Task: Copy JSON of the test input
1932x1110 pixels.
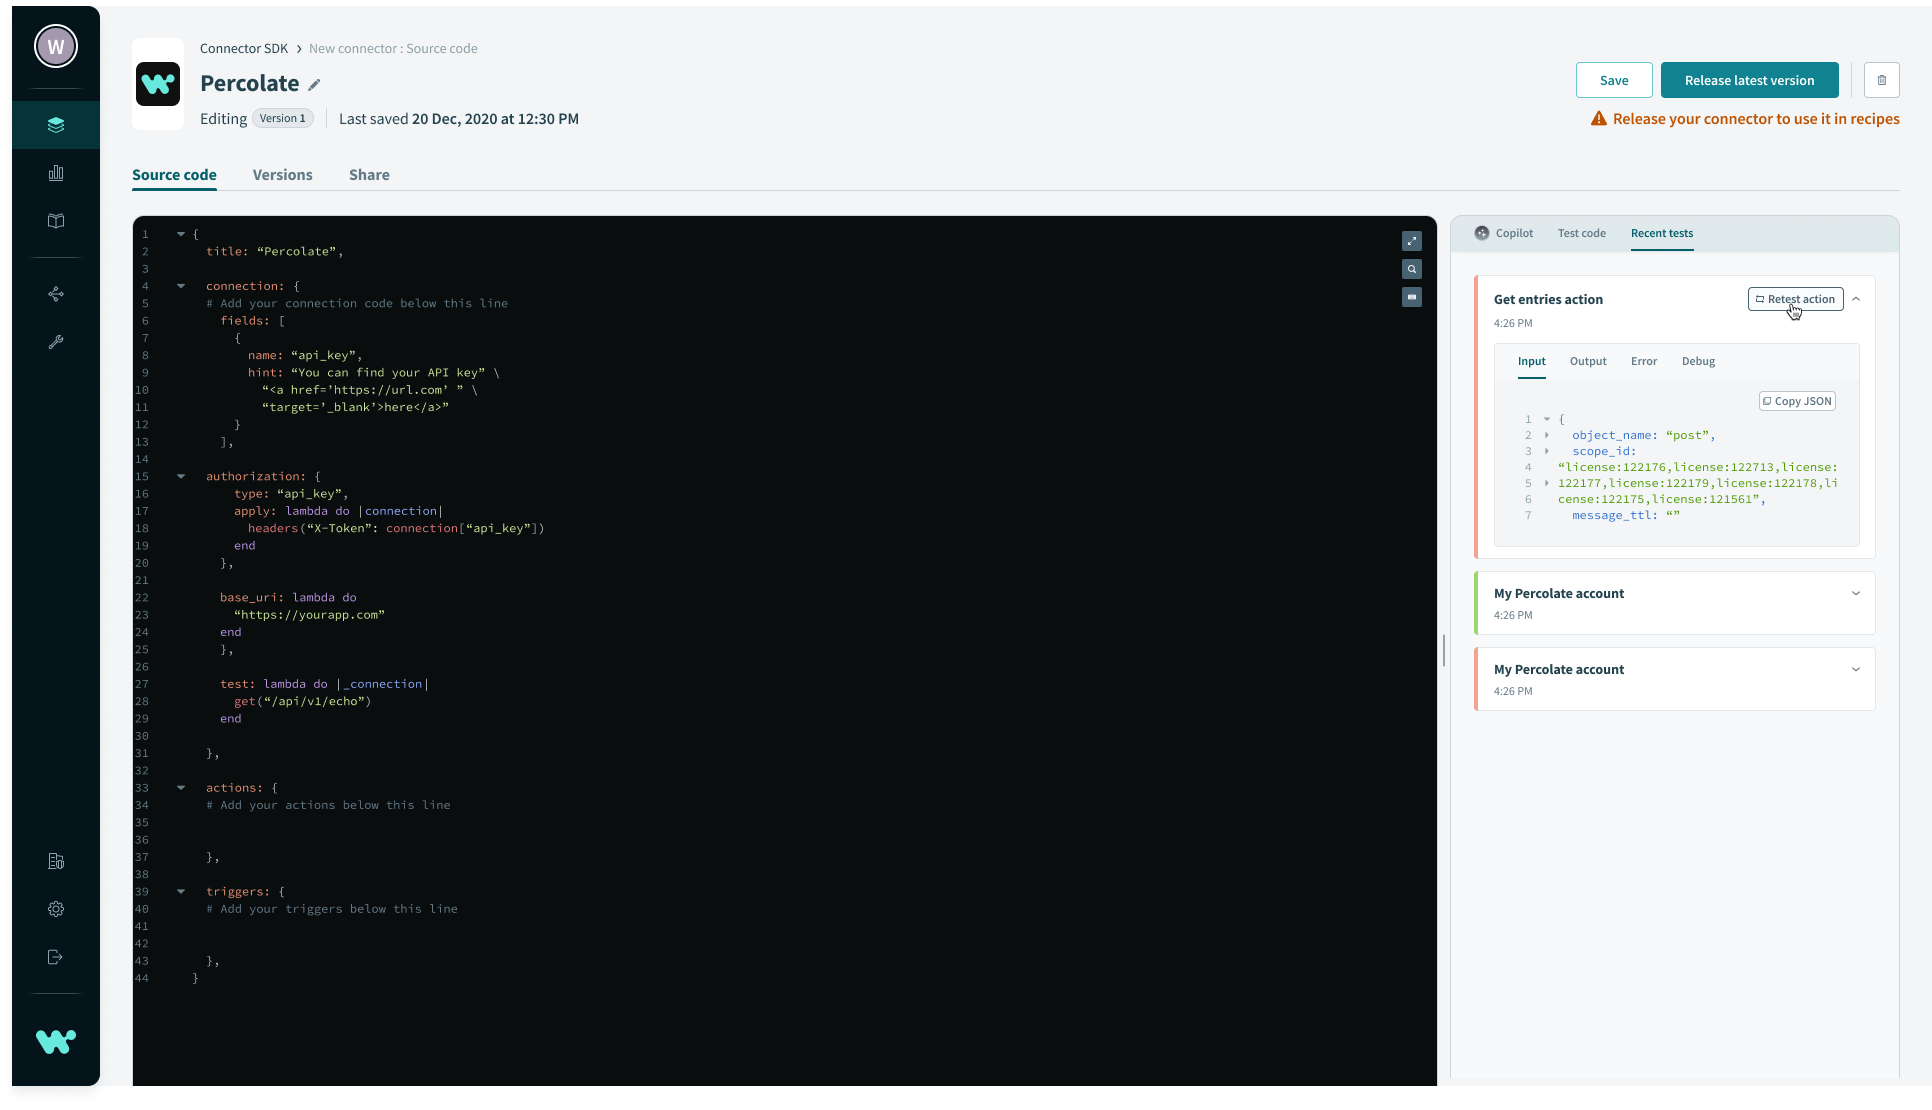Action: pos(1797,401)
